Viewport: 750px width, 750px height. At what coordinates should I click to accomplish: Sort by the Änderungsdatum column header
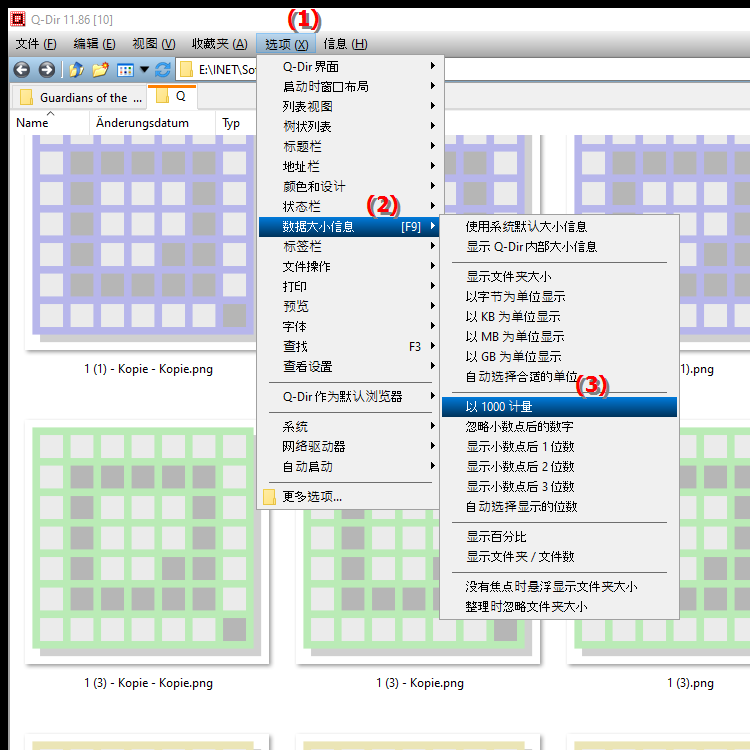[x=152, y=123]
